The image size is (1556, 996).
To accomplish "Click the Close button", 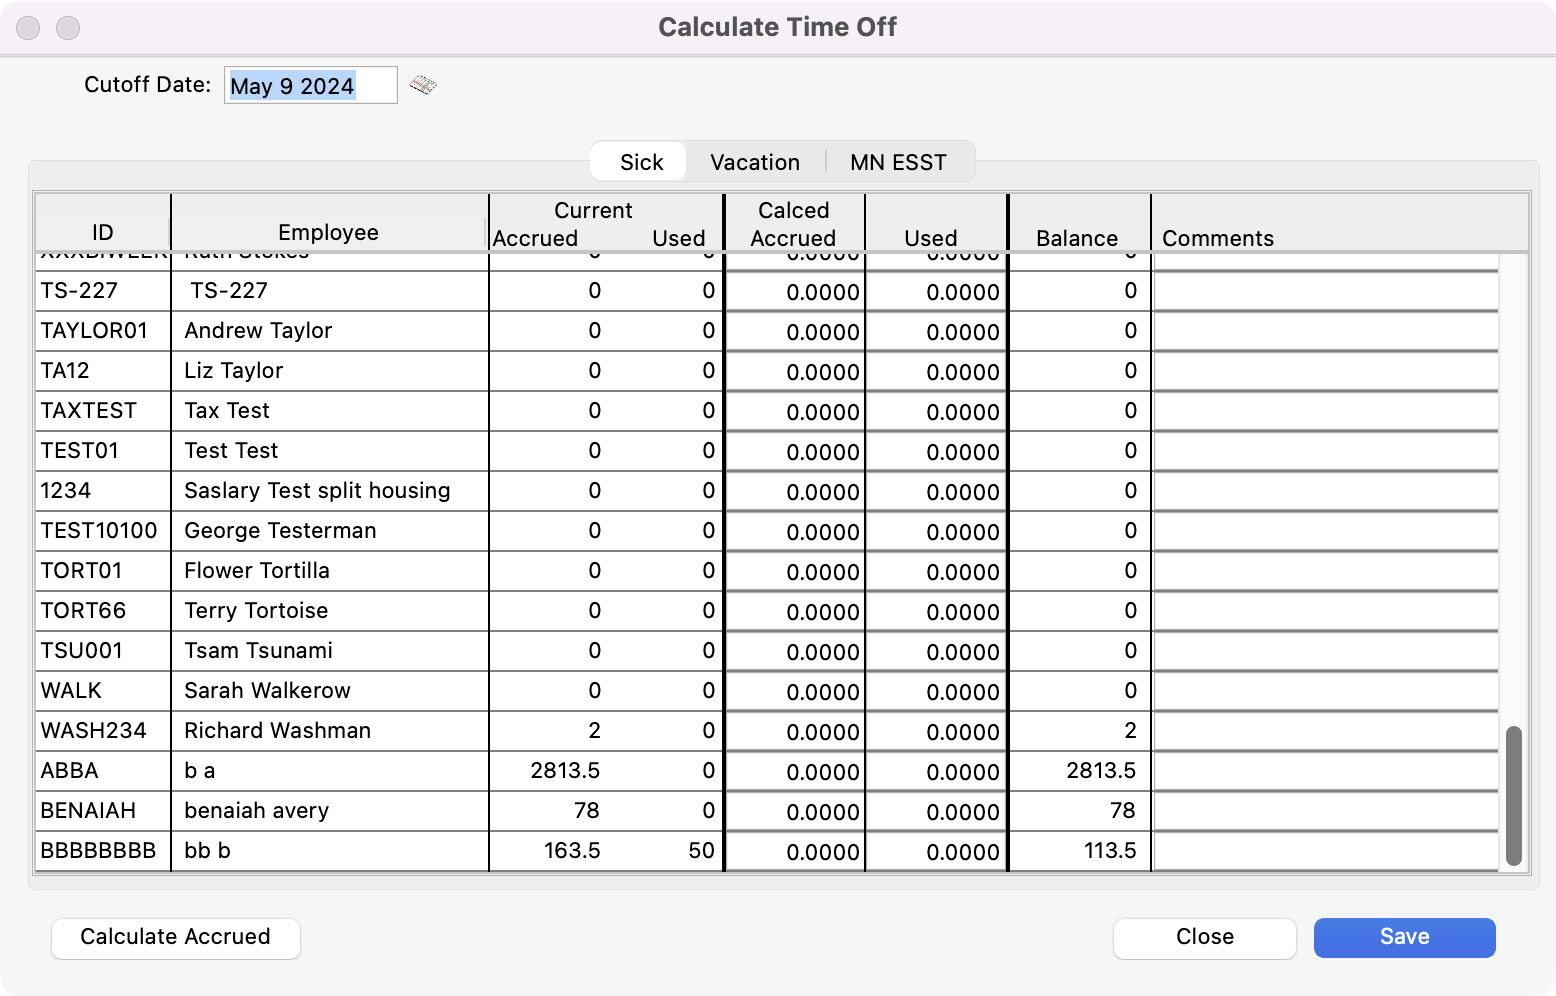I will tap(1204, 937).
